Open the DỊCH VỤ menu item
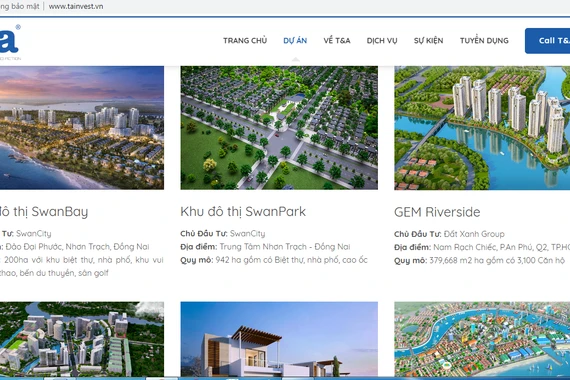The image size is (570, 380). point(382,40)
